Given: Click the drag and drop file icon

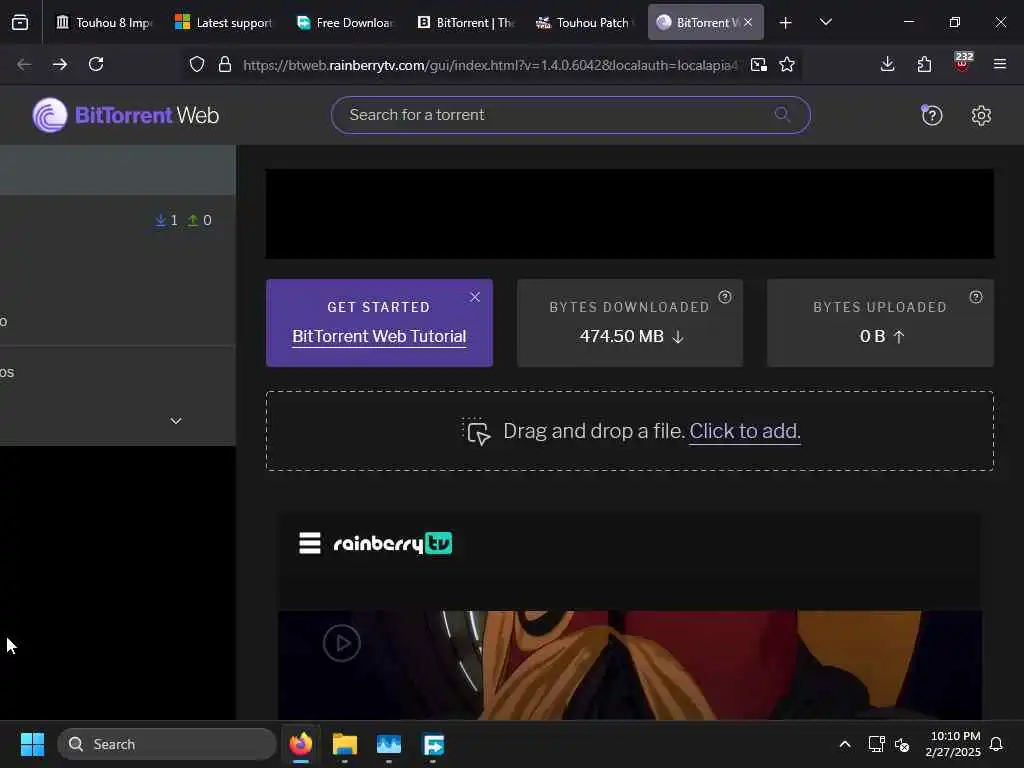Looking at the screenshot, I should pyautogui.click(x=476, y=432).
